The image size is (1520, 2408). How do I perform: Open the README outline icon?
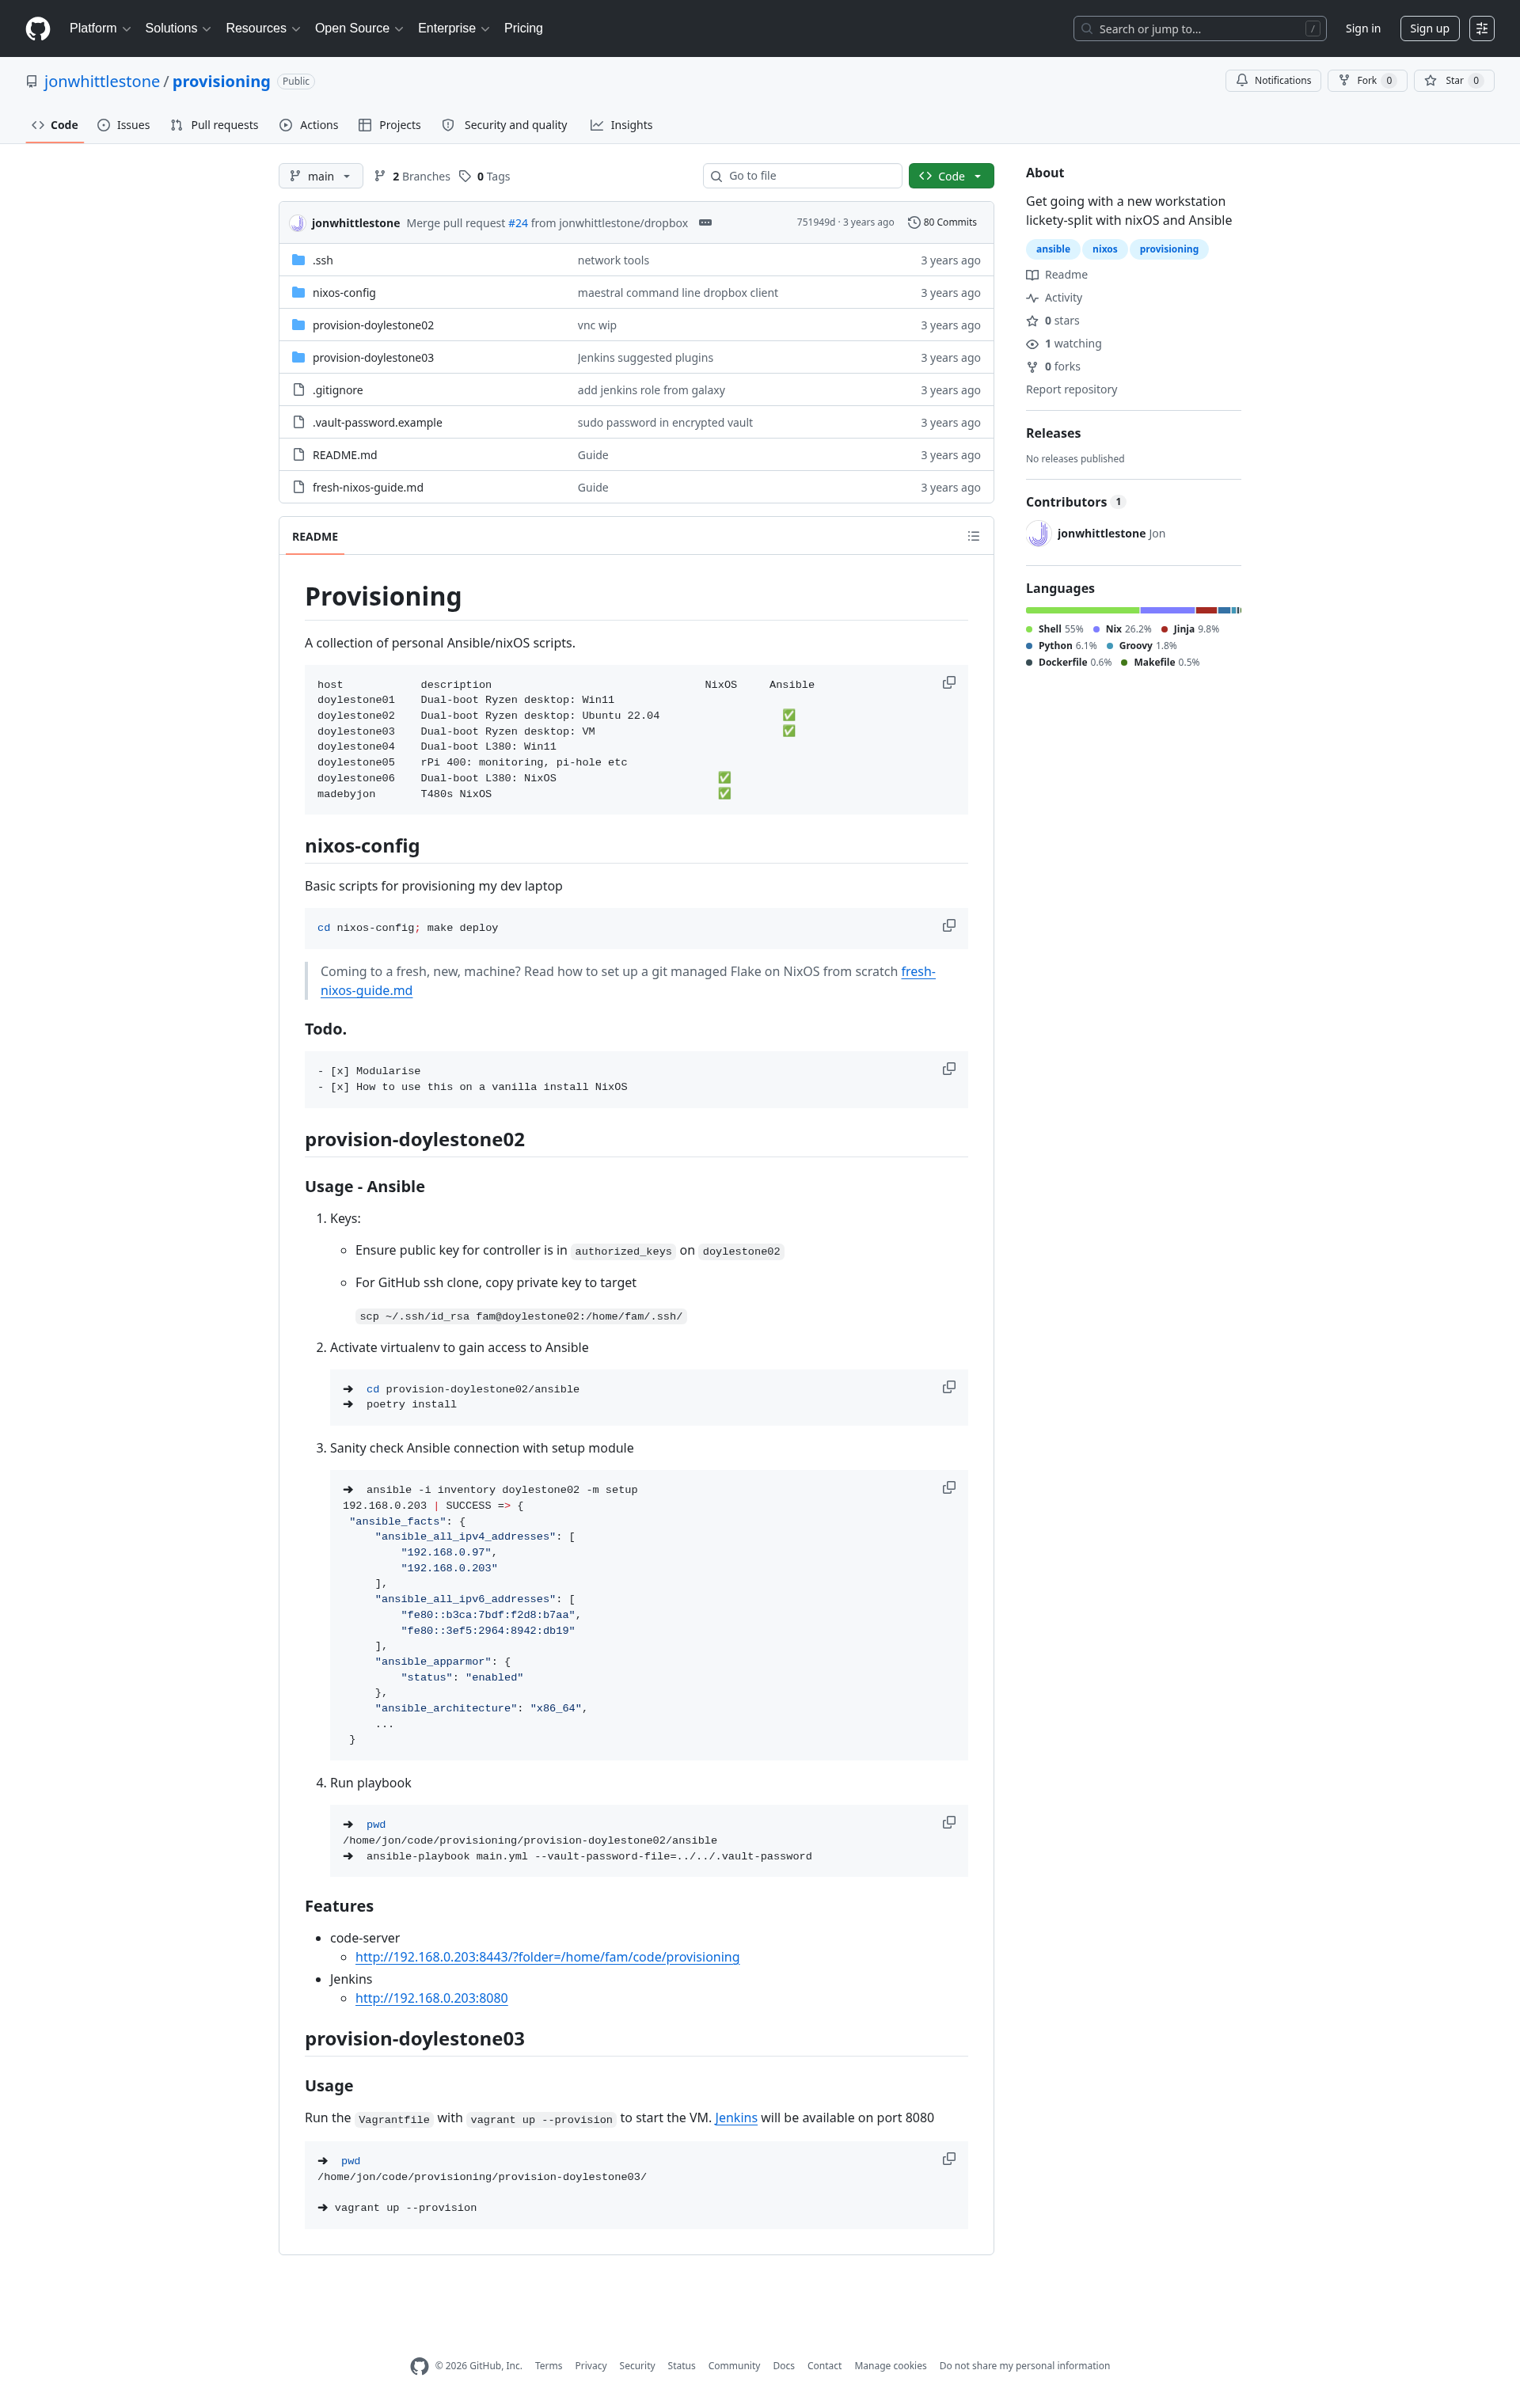pyautogui.click(x=973, y=537)
